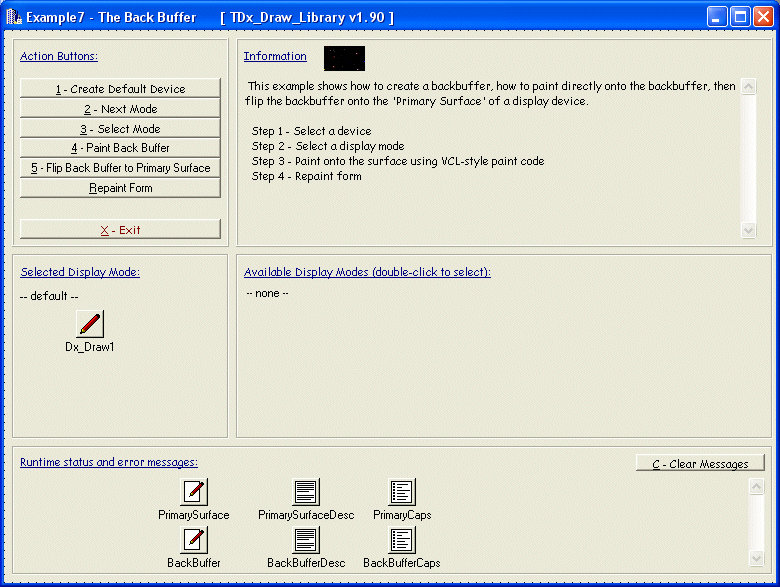Viewport: 780px width, 587px height.
Task: Maximize the Example7 window
Action: click(x=740, y=17)
